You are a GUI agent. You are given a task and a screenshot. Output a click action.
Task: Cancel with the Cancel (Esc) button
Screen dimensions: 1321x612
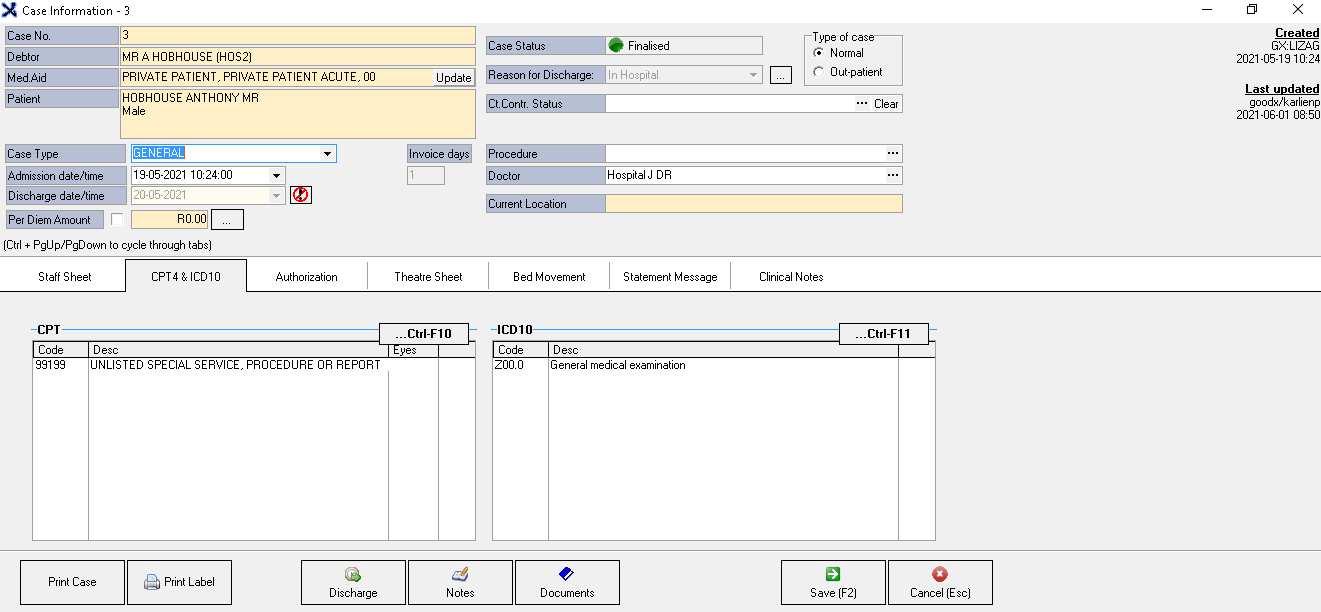(x=940, y=582)
